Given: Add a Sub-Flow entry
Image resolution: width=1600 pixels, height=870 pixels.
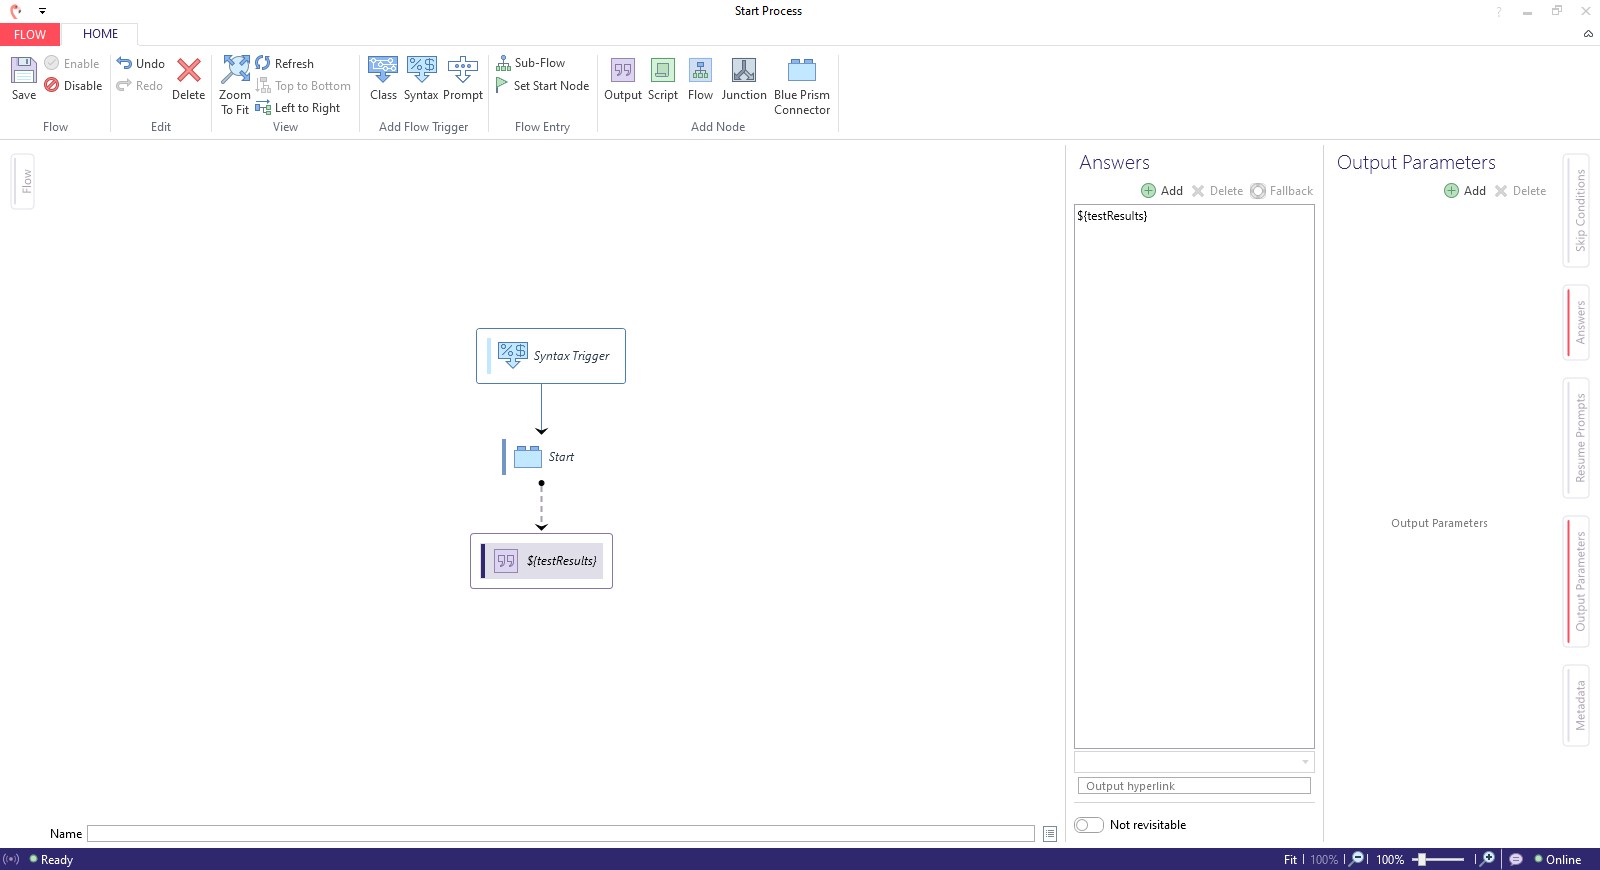Looking at the screenshot, I should point(531,63).
